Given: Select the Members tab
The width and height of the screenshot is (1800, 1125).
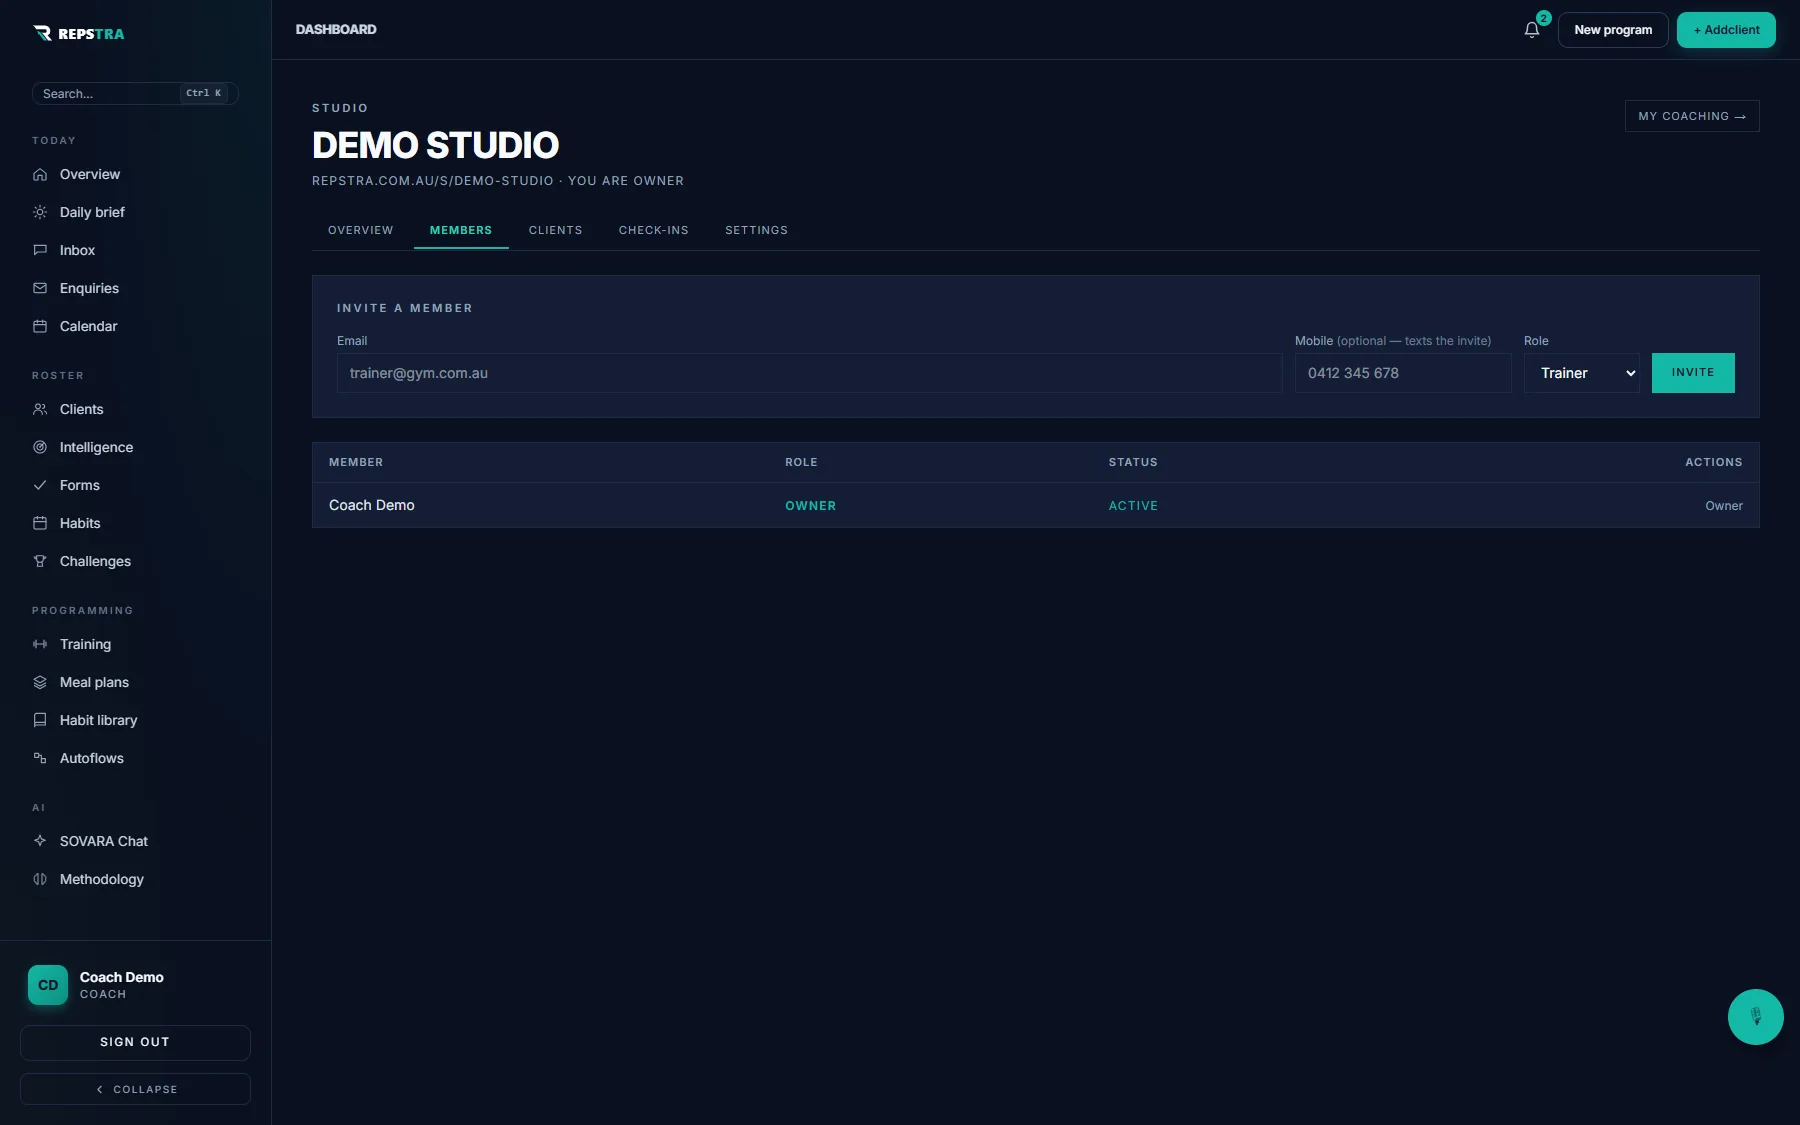Looking at the screenshot, I should [461, 230].
